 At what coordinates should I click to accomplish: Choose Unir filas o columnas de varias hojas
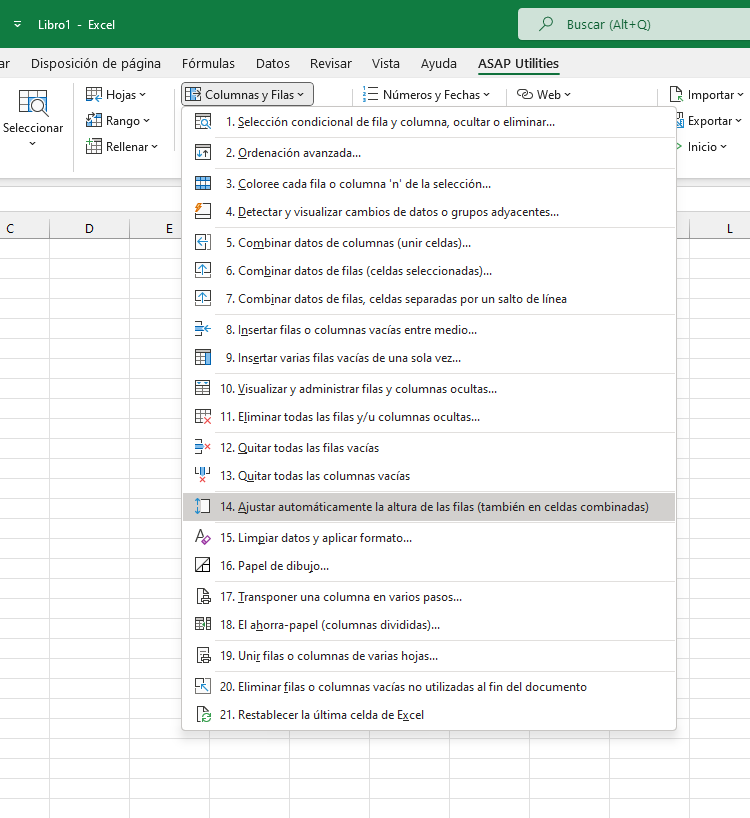click(429, 656)
